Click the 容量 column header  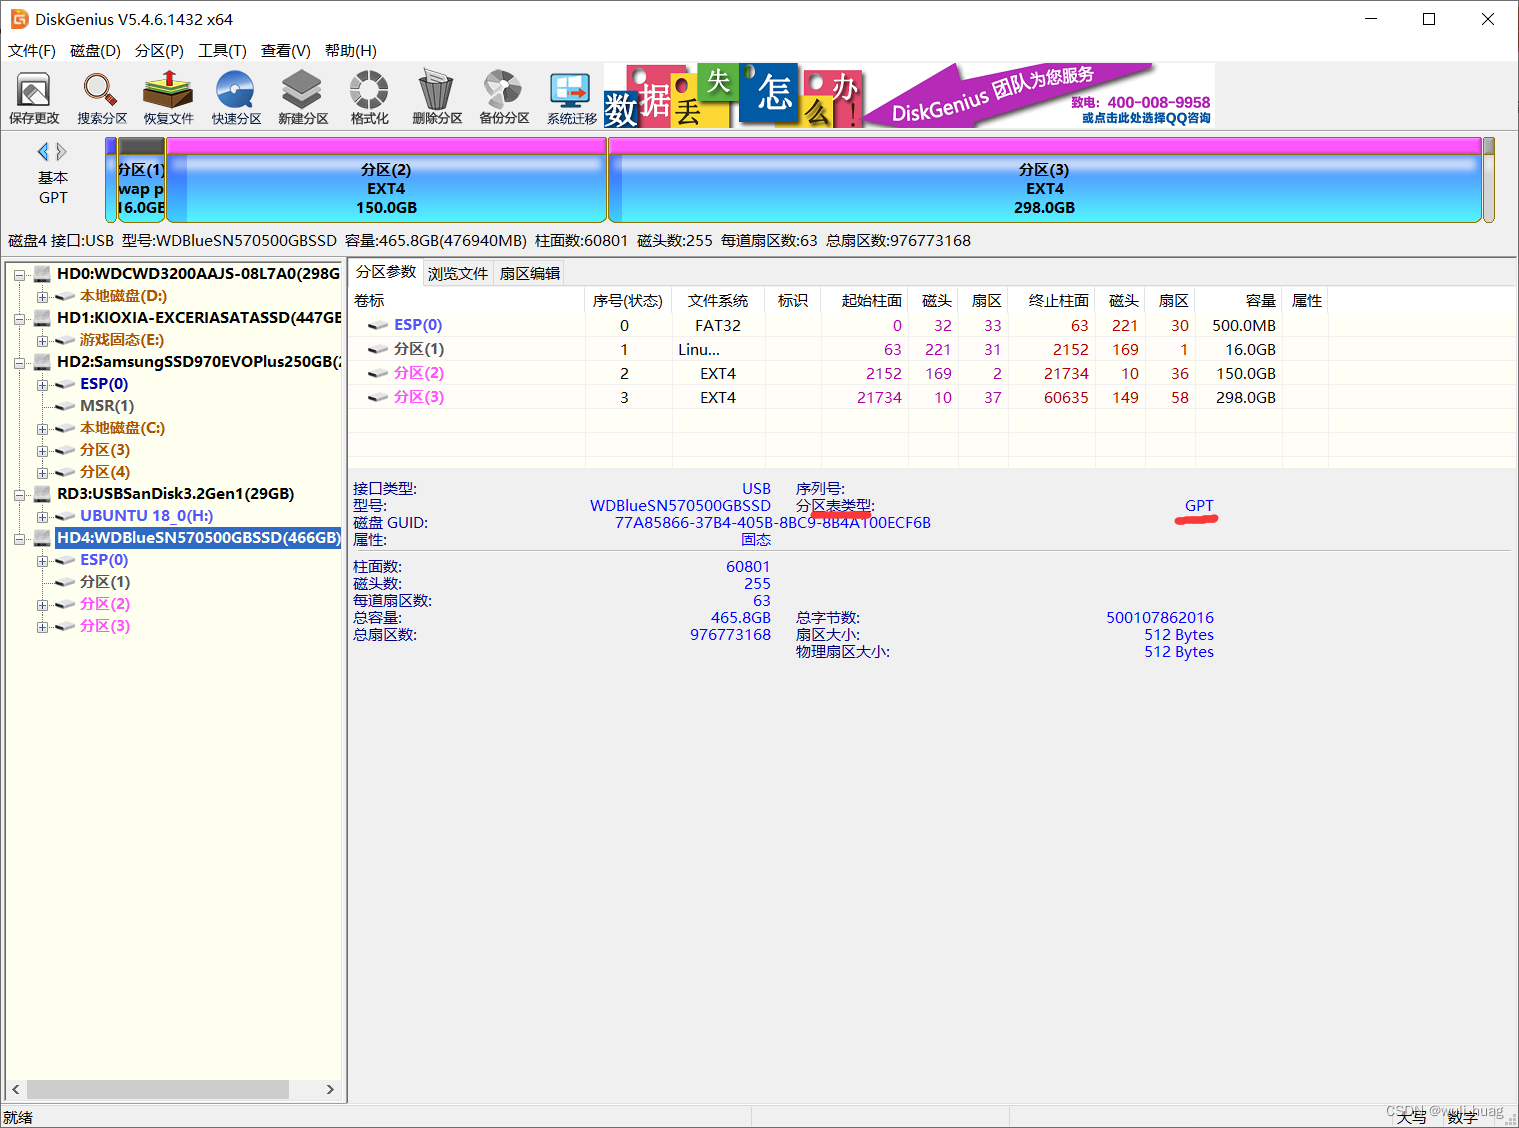point(1239,301)
